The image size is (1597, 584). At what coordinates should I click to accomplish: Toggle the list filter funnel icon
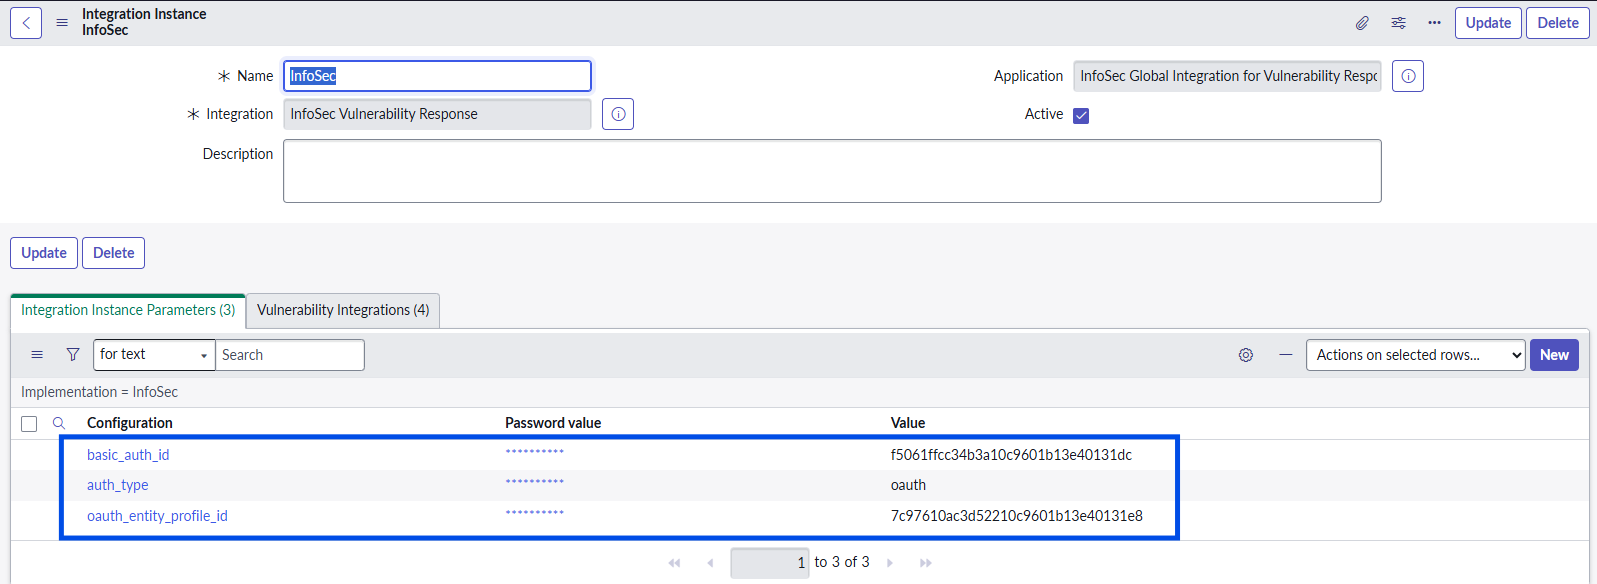[73, 355]
